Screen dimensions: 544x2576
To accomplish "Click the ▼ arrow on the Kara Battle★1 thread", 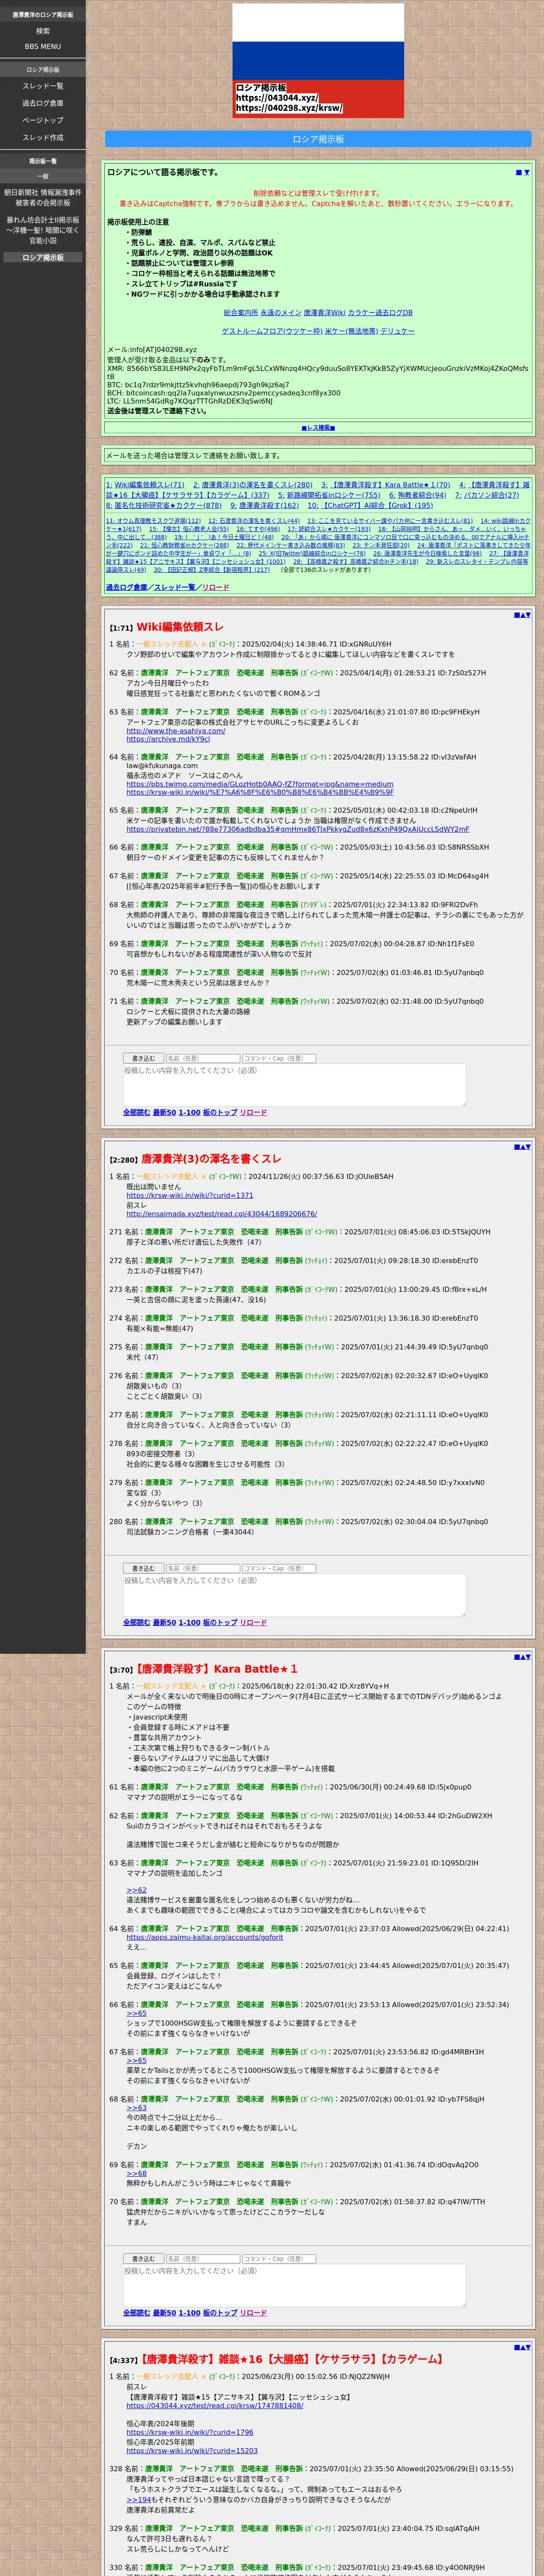I will [528, 1657].
